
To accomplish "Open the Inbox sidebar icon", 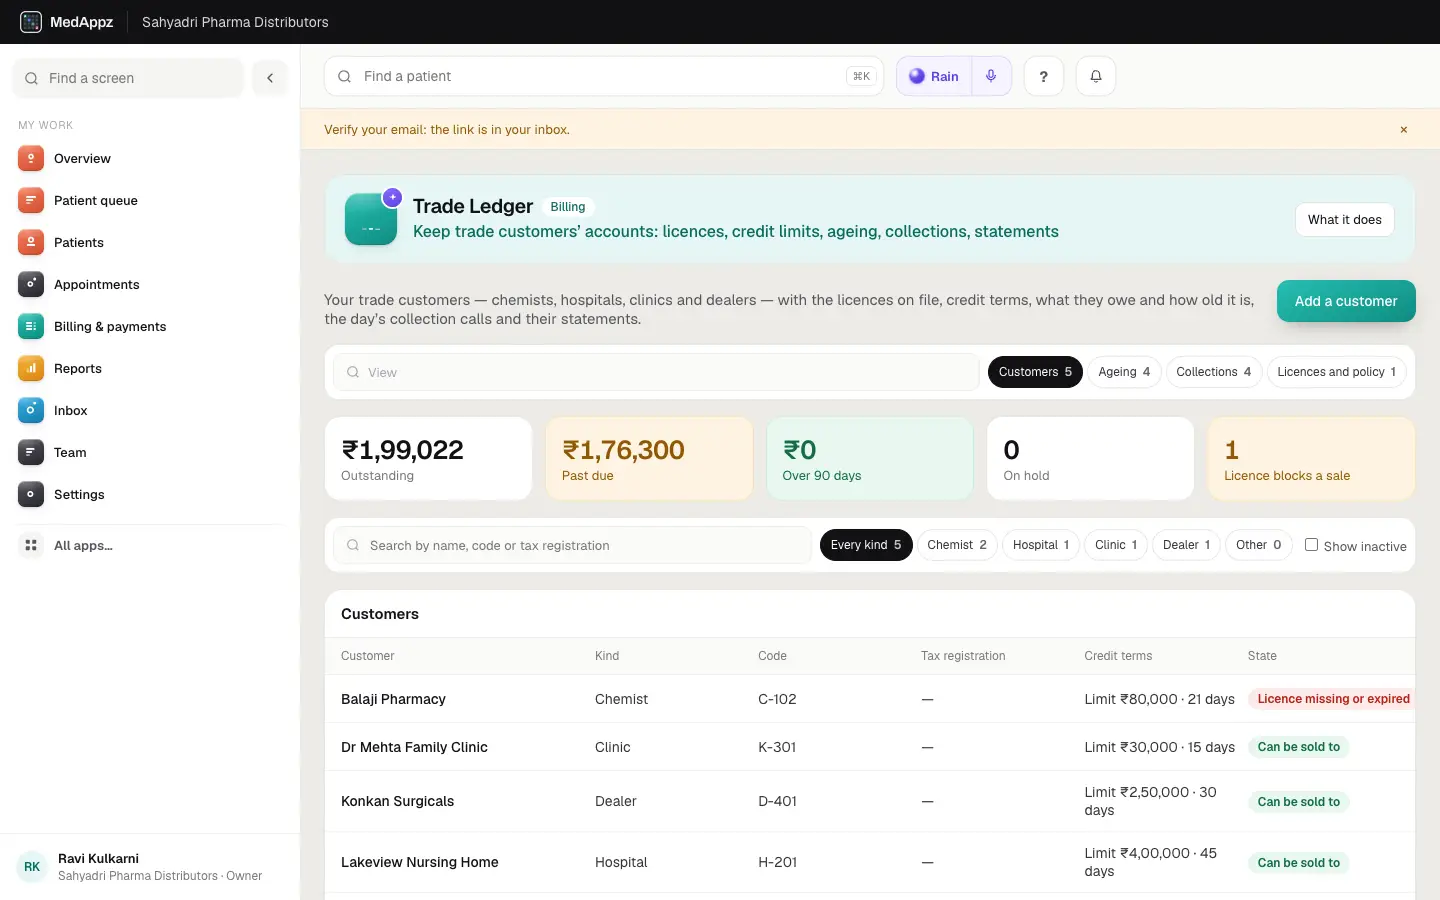I will (x=31, y=410).
